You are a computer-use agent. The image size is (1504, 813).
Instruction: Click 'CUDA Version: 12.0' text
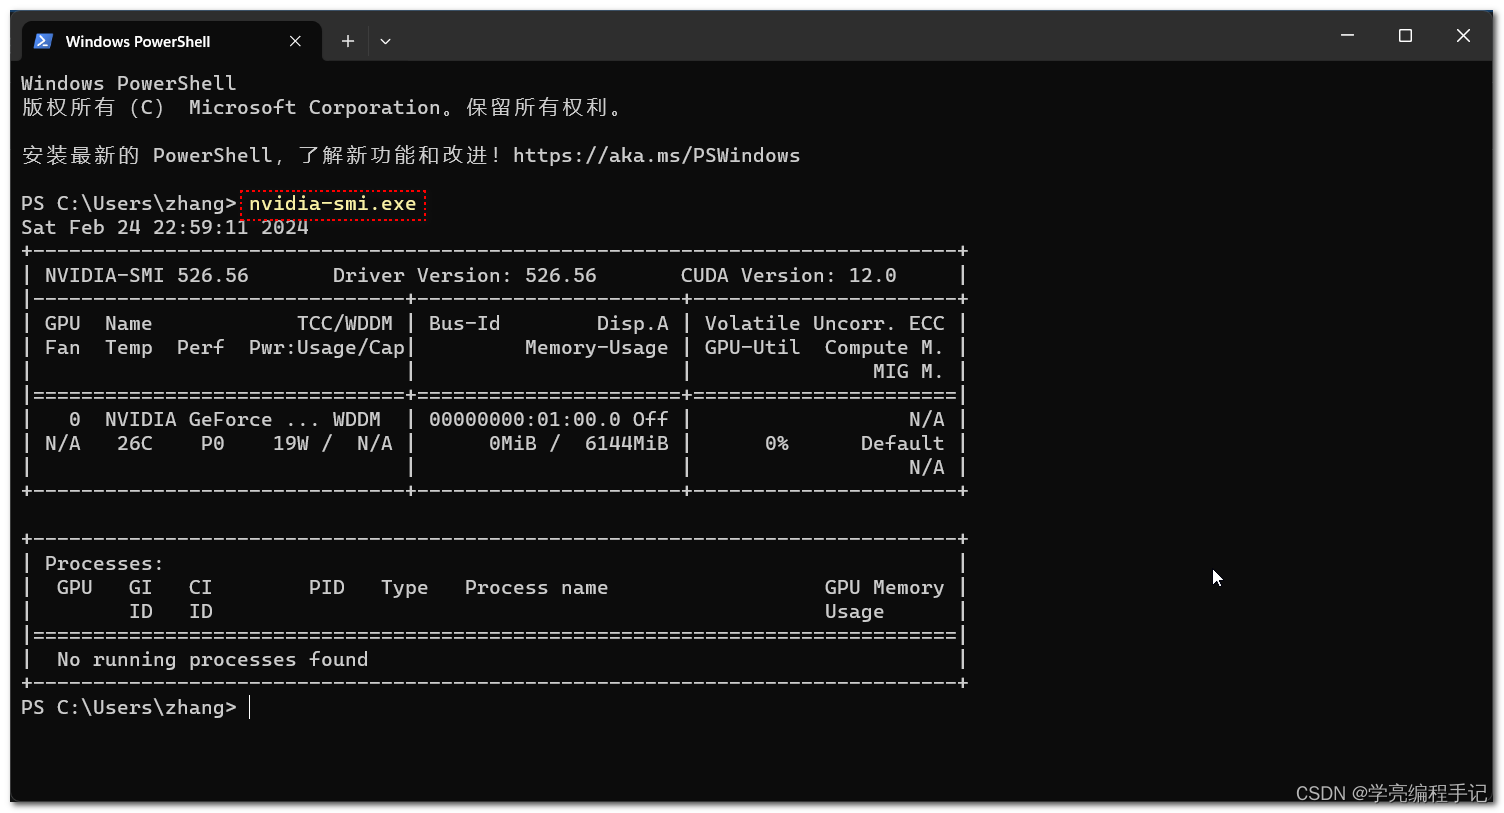coord(789,275)
